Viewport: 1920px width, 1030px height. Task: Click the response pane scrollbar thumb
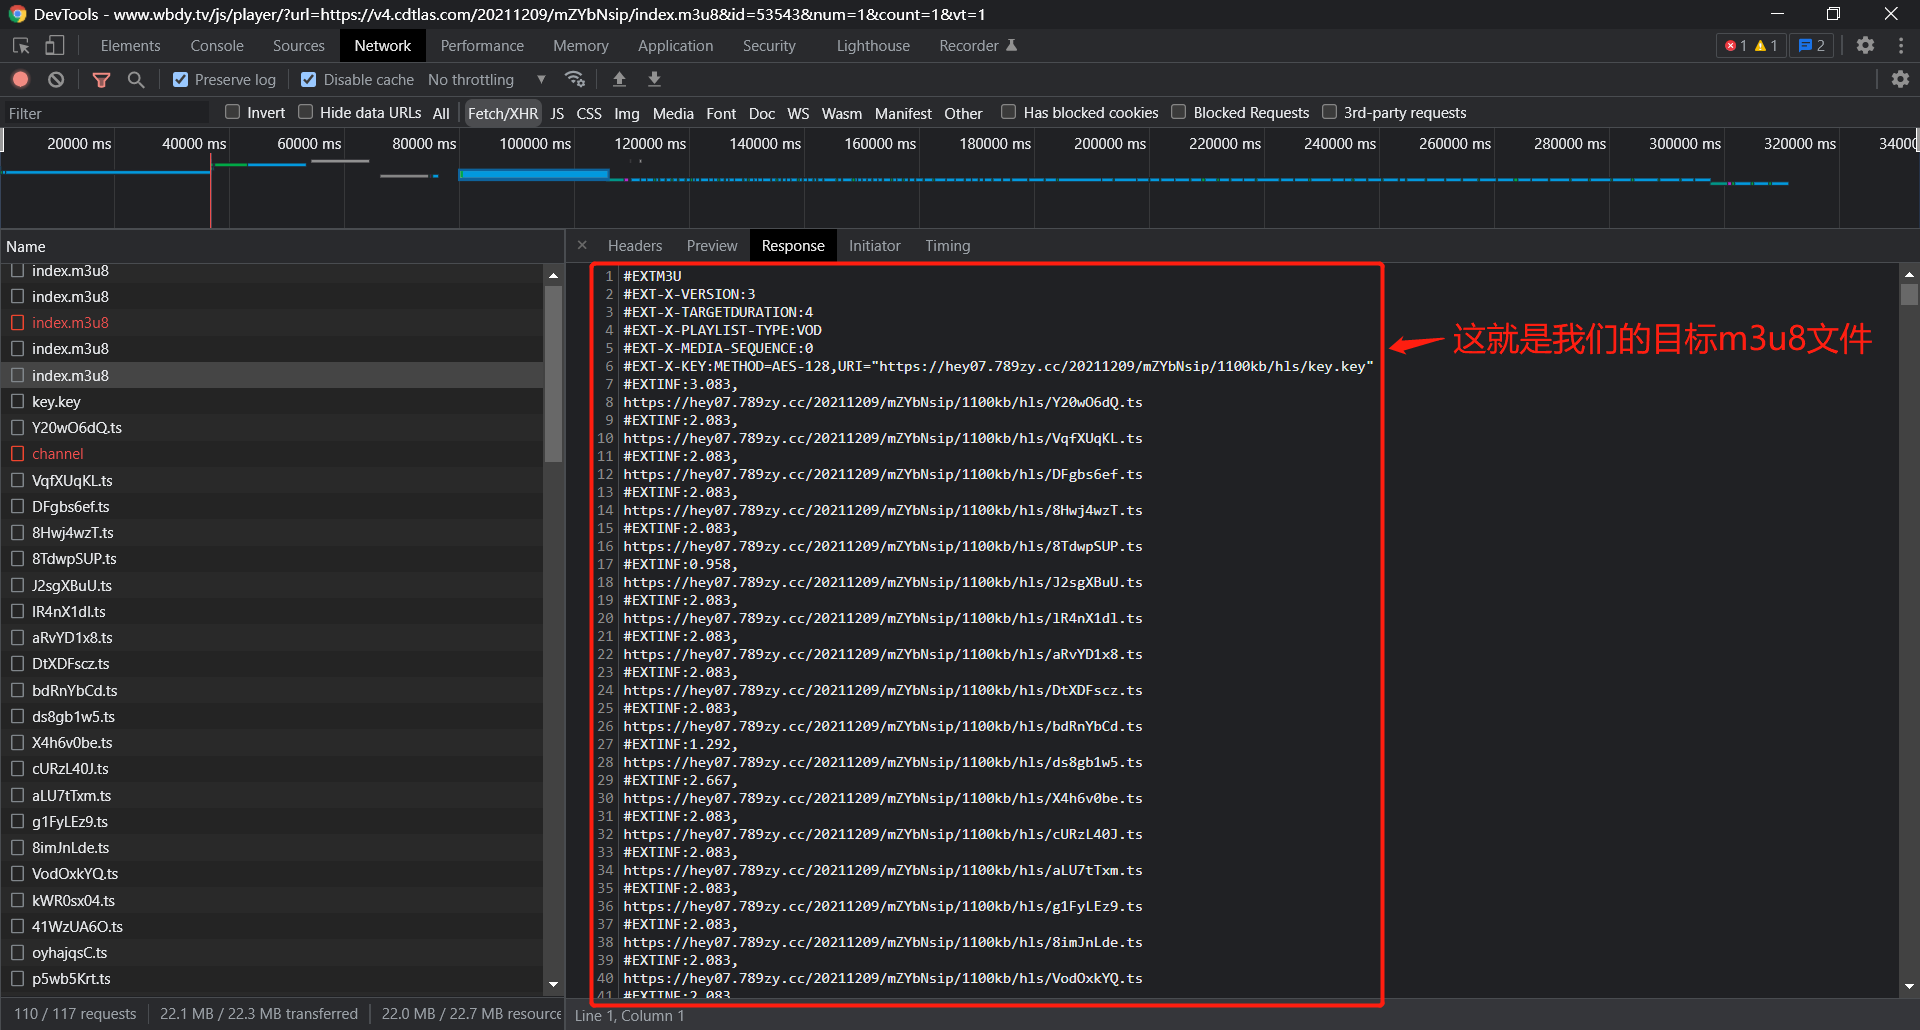(1909, 295)
